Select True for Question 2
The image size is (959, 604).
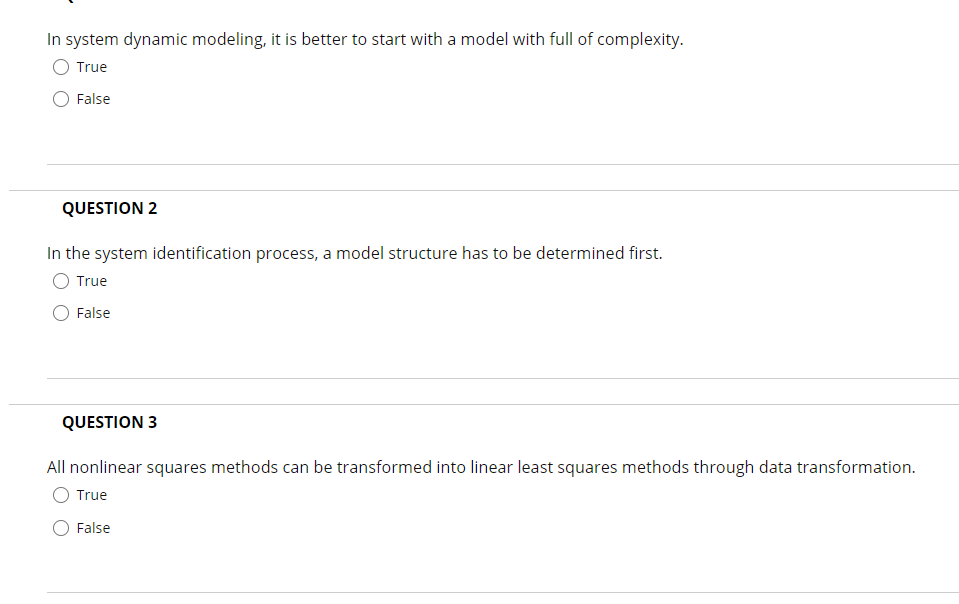[x=61, y=281]
